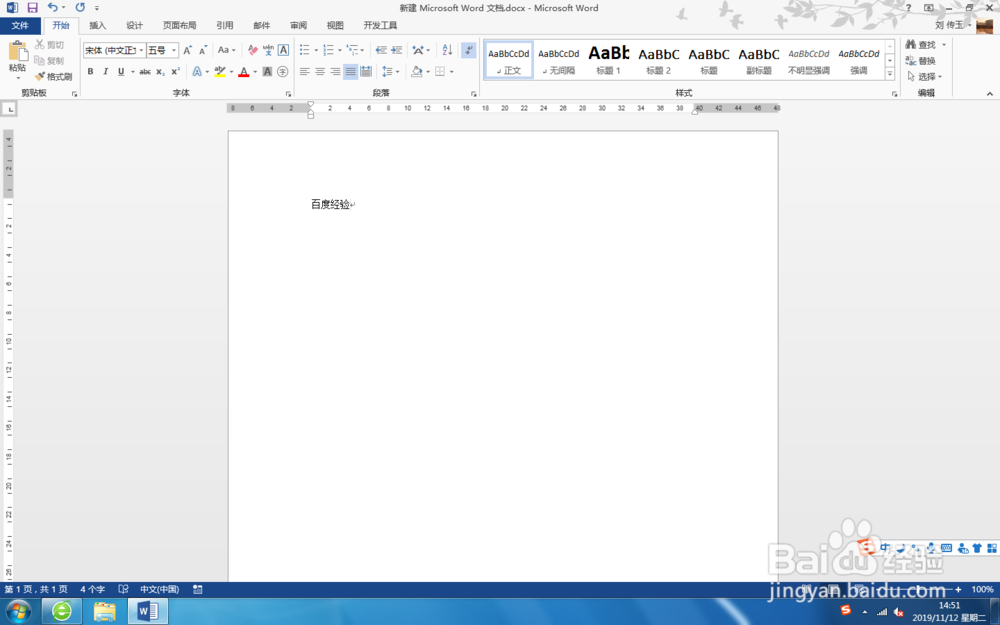The height and width of the screenshot is (625, 1000).
Task: Click the Distributed alignment icon
Action: pyautogui.click(x=366, y=71)
